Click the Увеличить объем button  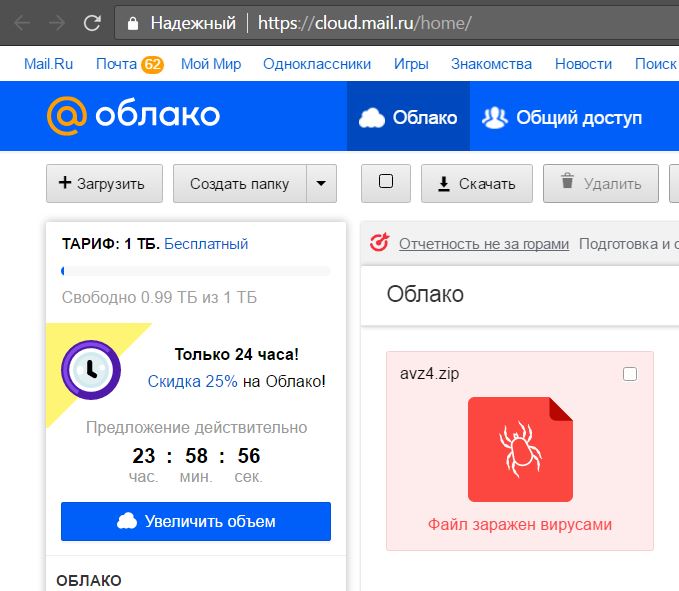(x=196, y=521)
